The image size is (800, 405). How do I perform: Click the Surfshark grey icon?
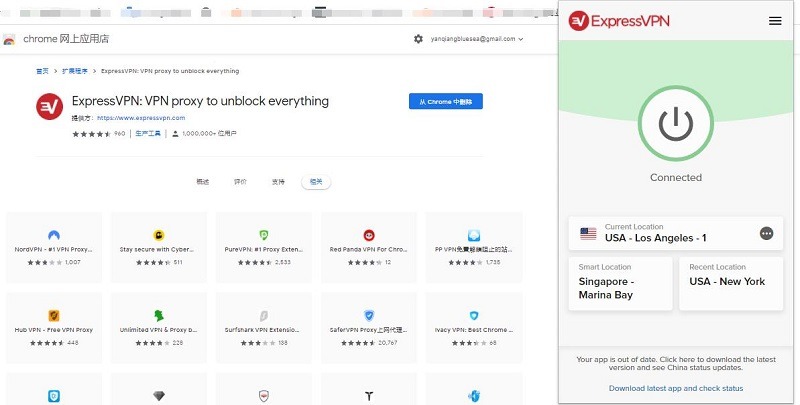[x=264, y=315]
